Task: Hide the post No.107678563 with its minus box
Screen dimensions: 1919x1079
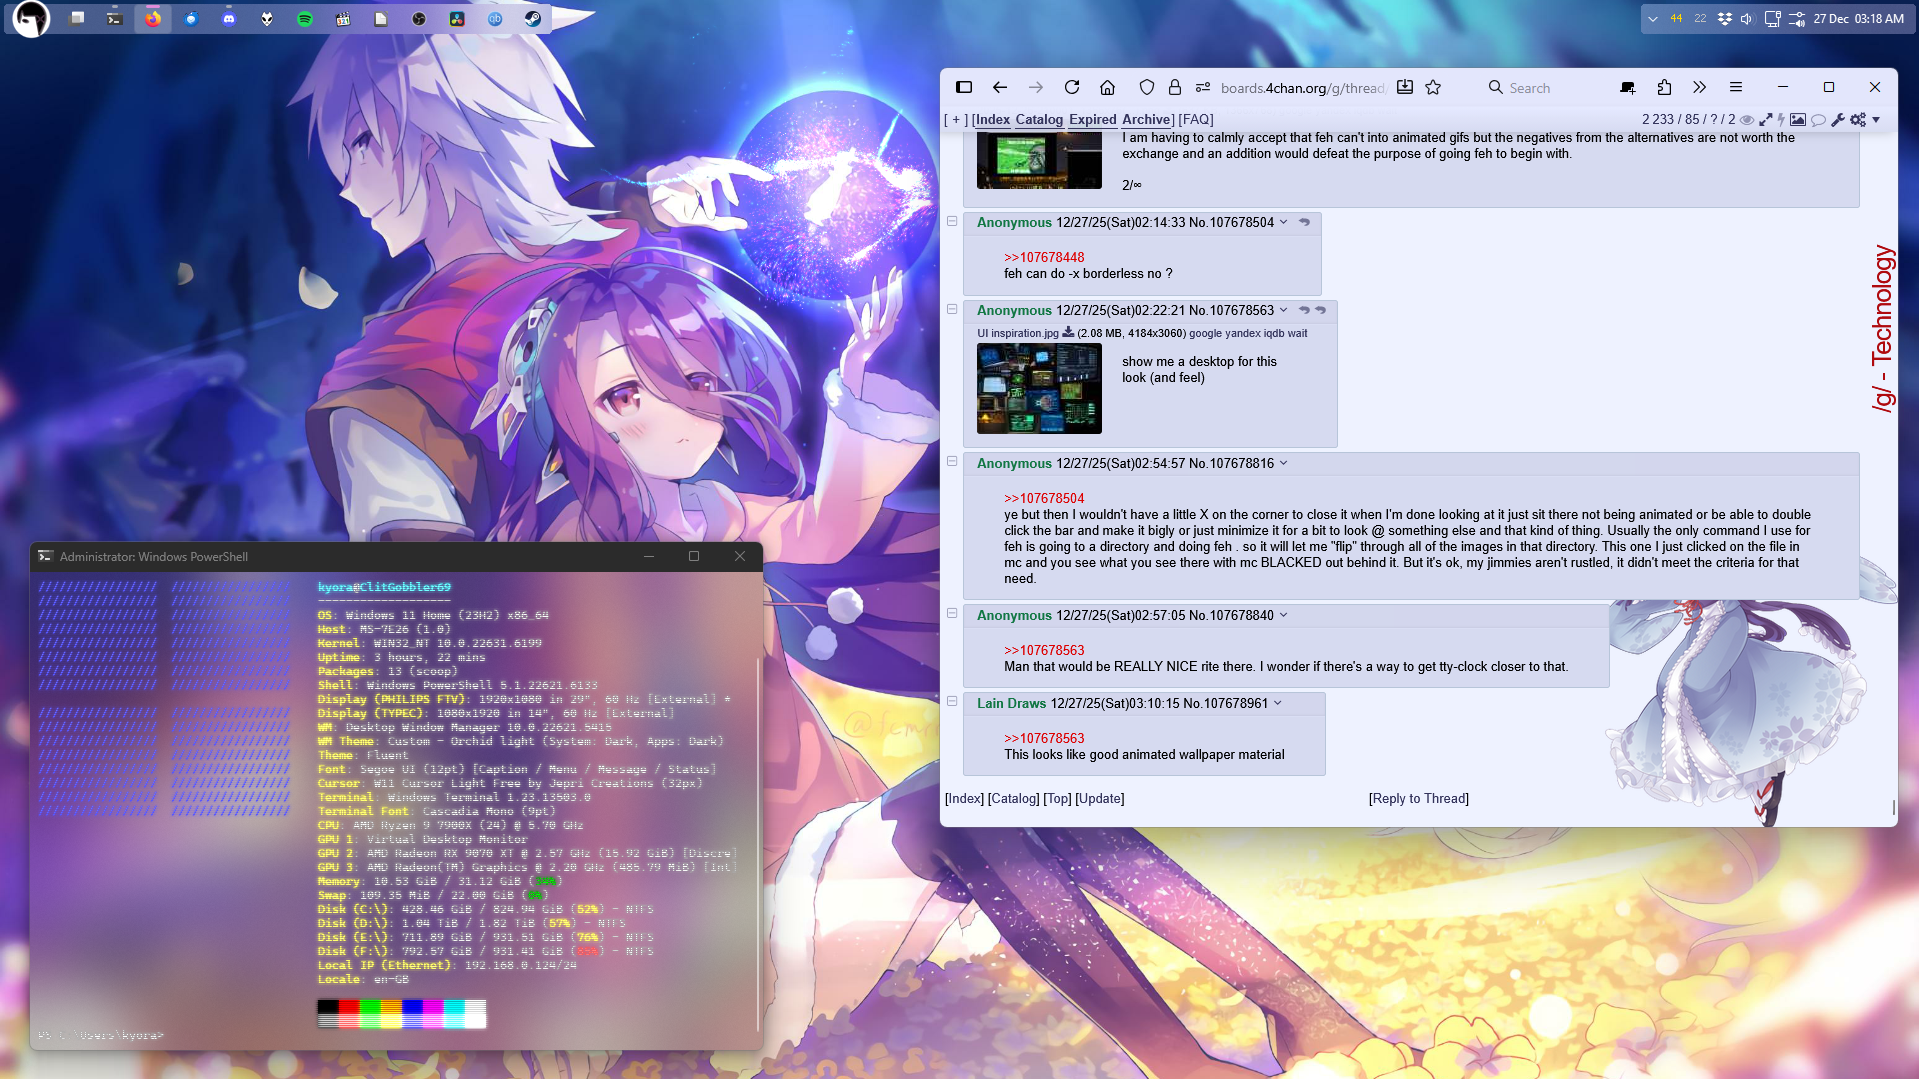Action: point(952,309)
